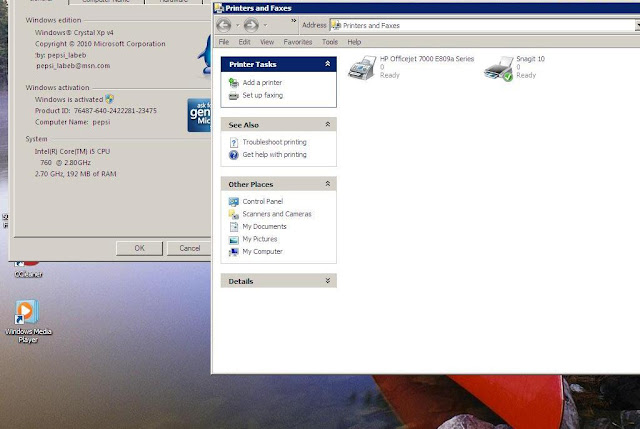This screenshot has height=429, width=640.
Task: Click the Add a printer link
Action: coord(262,82)
